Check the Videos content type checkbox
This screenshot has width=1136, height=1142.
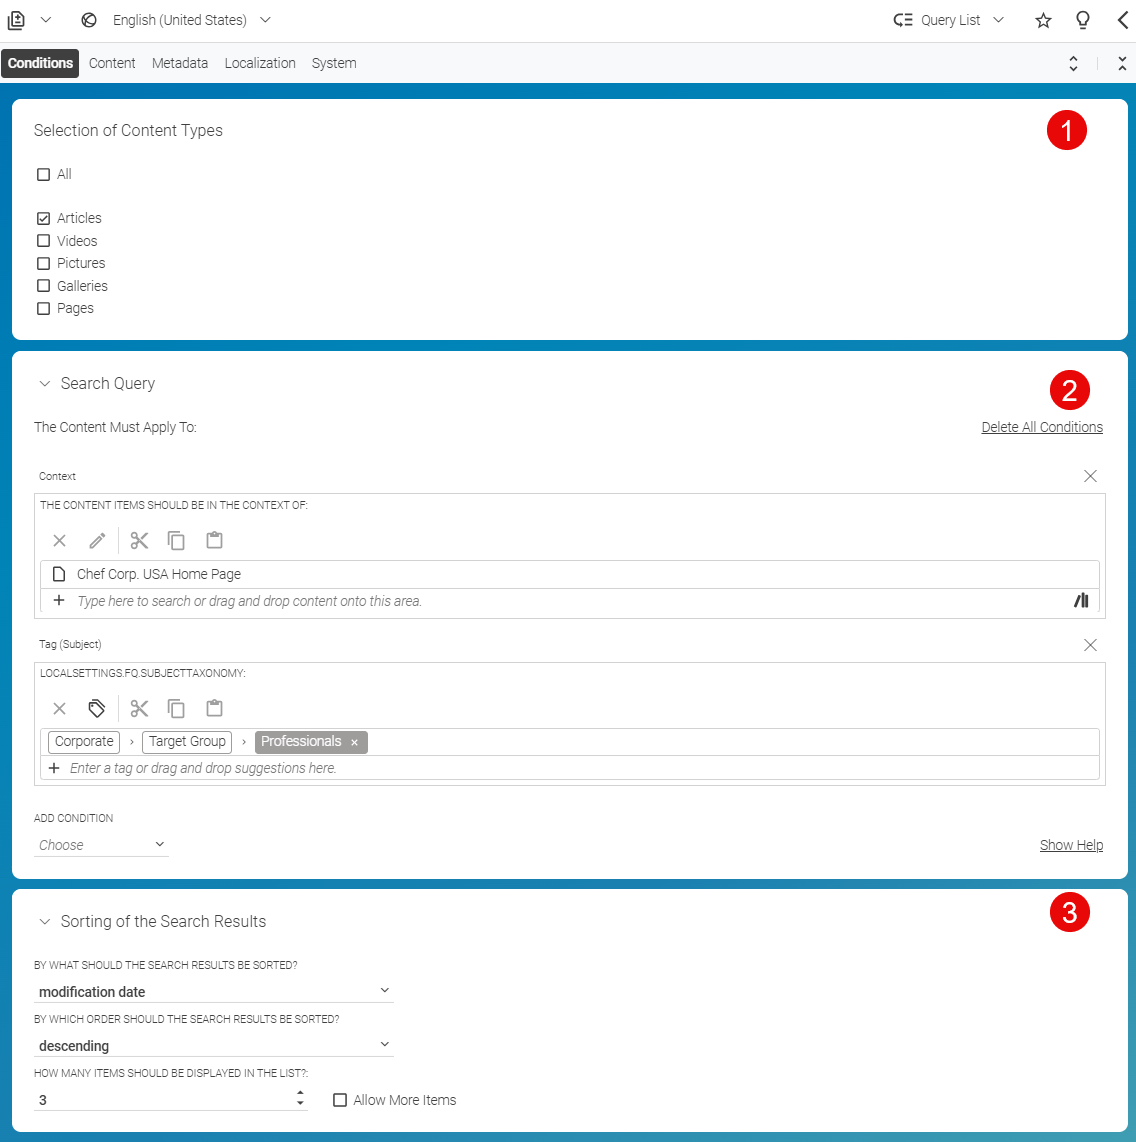(x=44, y=240)
